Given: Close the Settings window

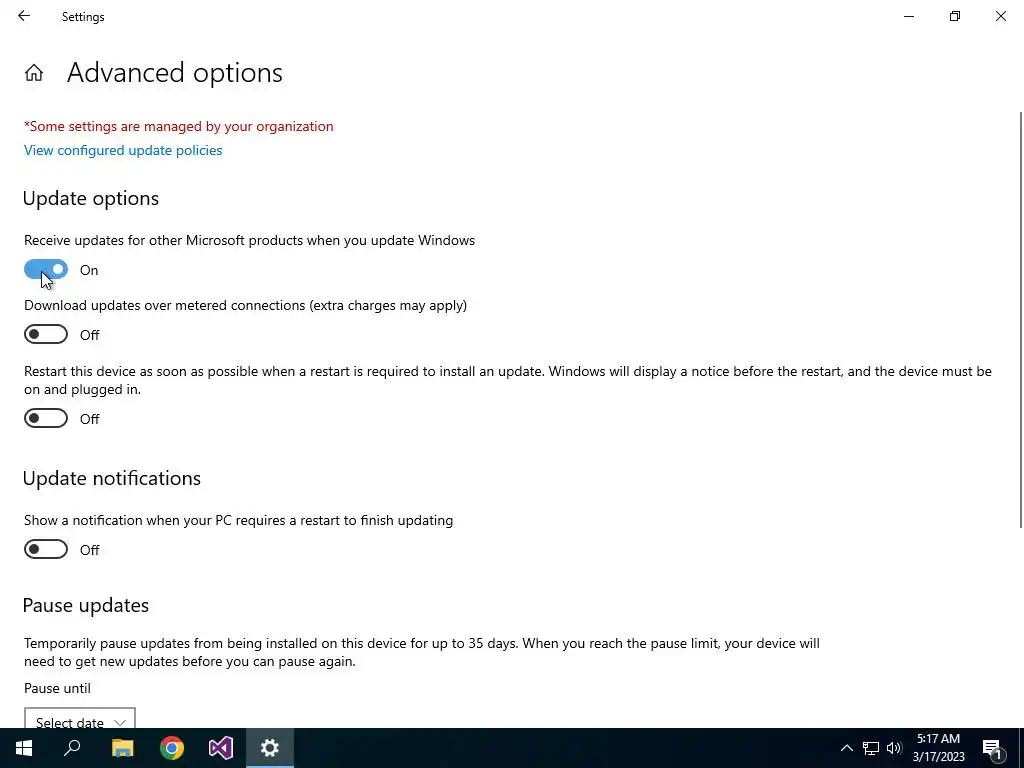Looking at the screenshot, I should point(1000,16).
